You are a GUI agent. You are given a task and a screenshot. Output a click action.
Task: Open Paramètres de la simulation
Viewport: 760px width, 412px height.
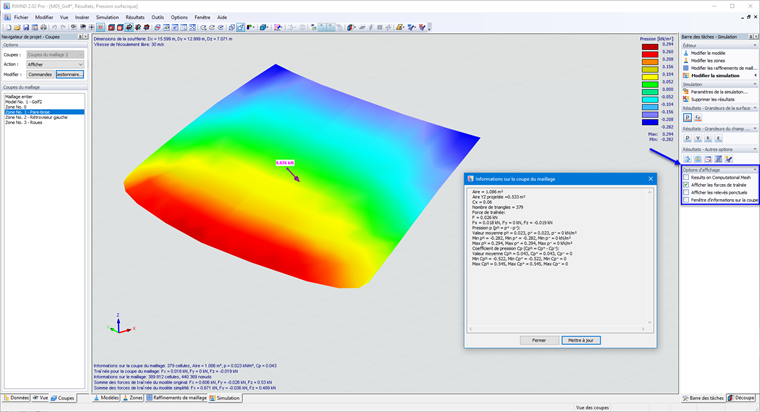click(719, 92)
